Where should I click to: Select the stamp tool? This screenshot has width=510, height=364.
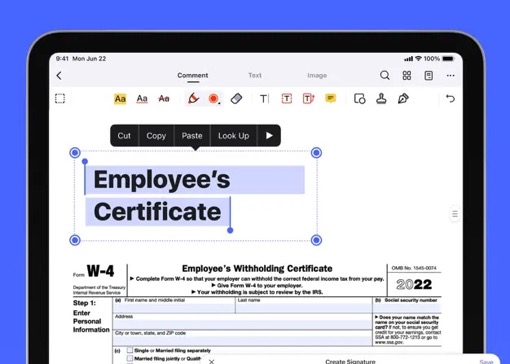click(x=381, y=99)
